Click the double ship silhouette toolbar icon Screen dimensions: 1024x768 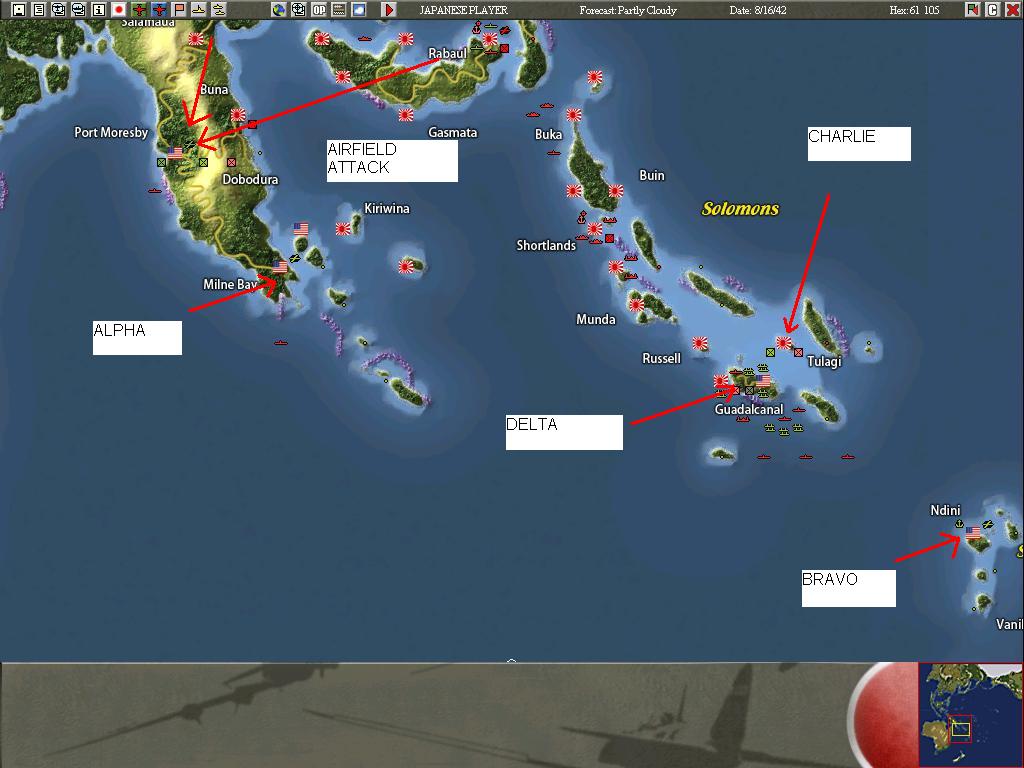[x=219, y=10]
